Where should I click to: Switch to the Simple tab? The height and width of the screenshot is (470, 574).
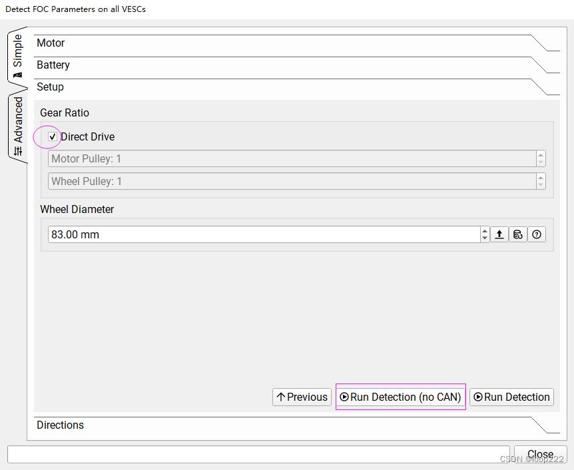[x=17, y=56]
